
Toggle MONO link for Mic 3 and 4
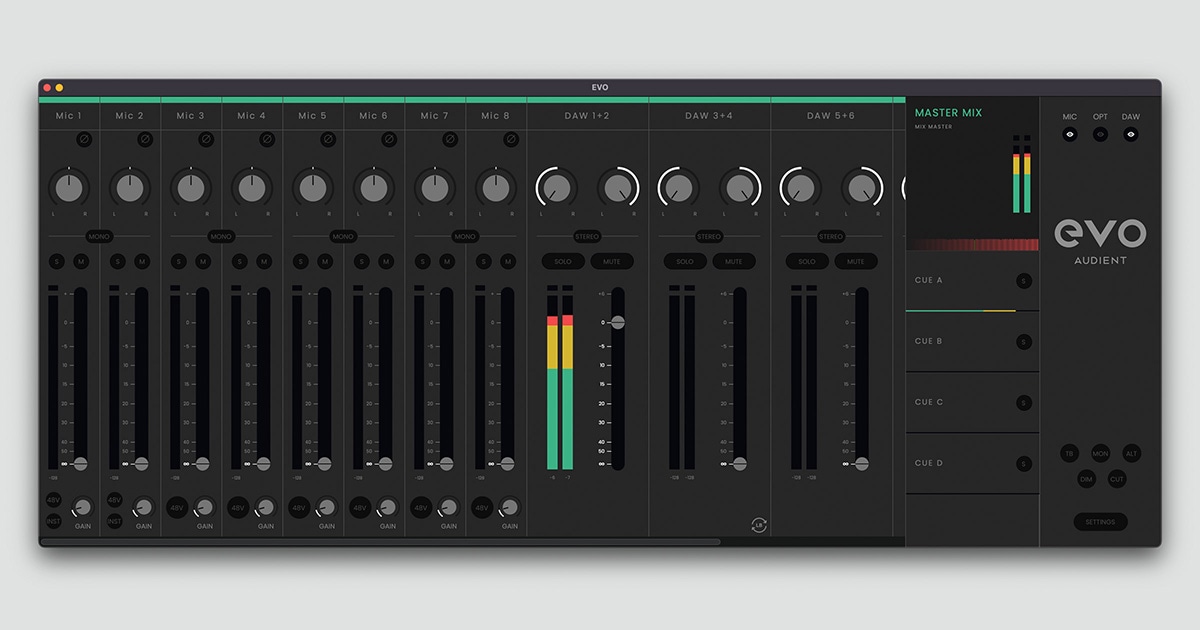click(222, 237)
